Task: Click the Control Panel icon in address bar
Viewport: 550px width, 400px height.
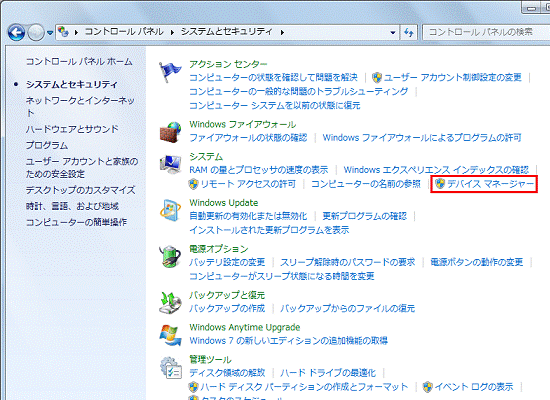Action: (x=63, y=32)
